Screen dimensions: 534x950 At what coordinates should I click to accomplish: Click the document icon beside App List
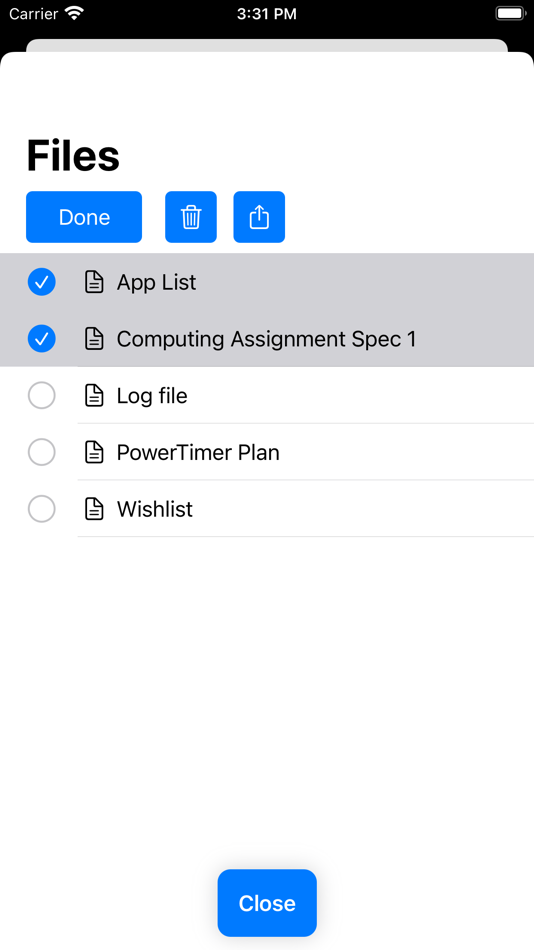[94, 282]
